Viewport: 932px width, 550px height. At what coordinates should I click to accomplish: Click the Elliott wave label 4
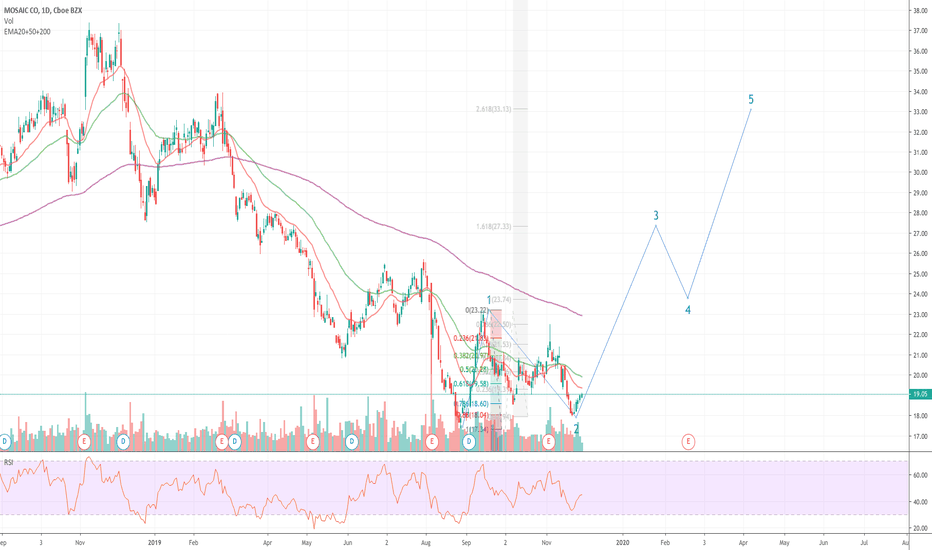point(688,310)
